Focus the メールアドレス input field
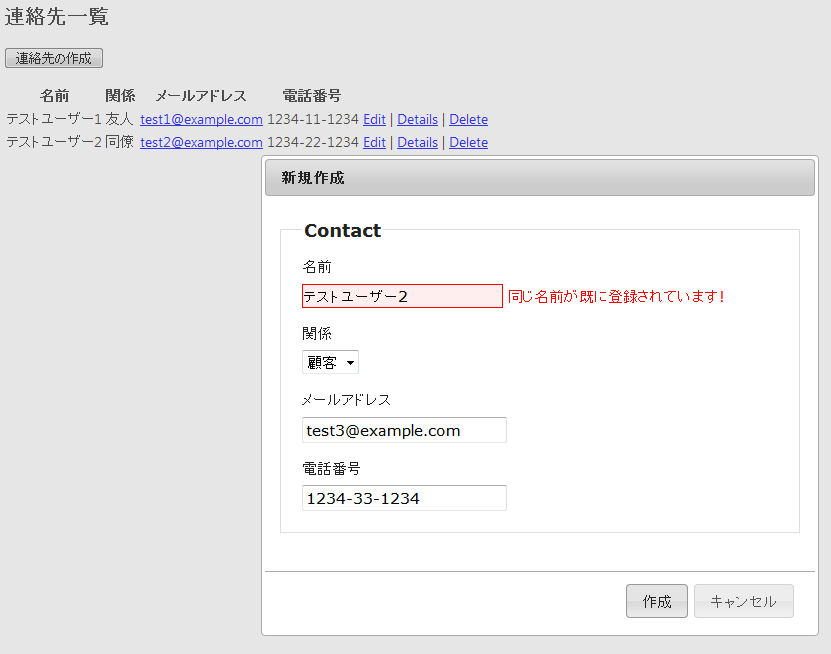 [x=404, y=430]
